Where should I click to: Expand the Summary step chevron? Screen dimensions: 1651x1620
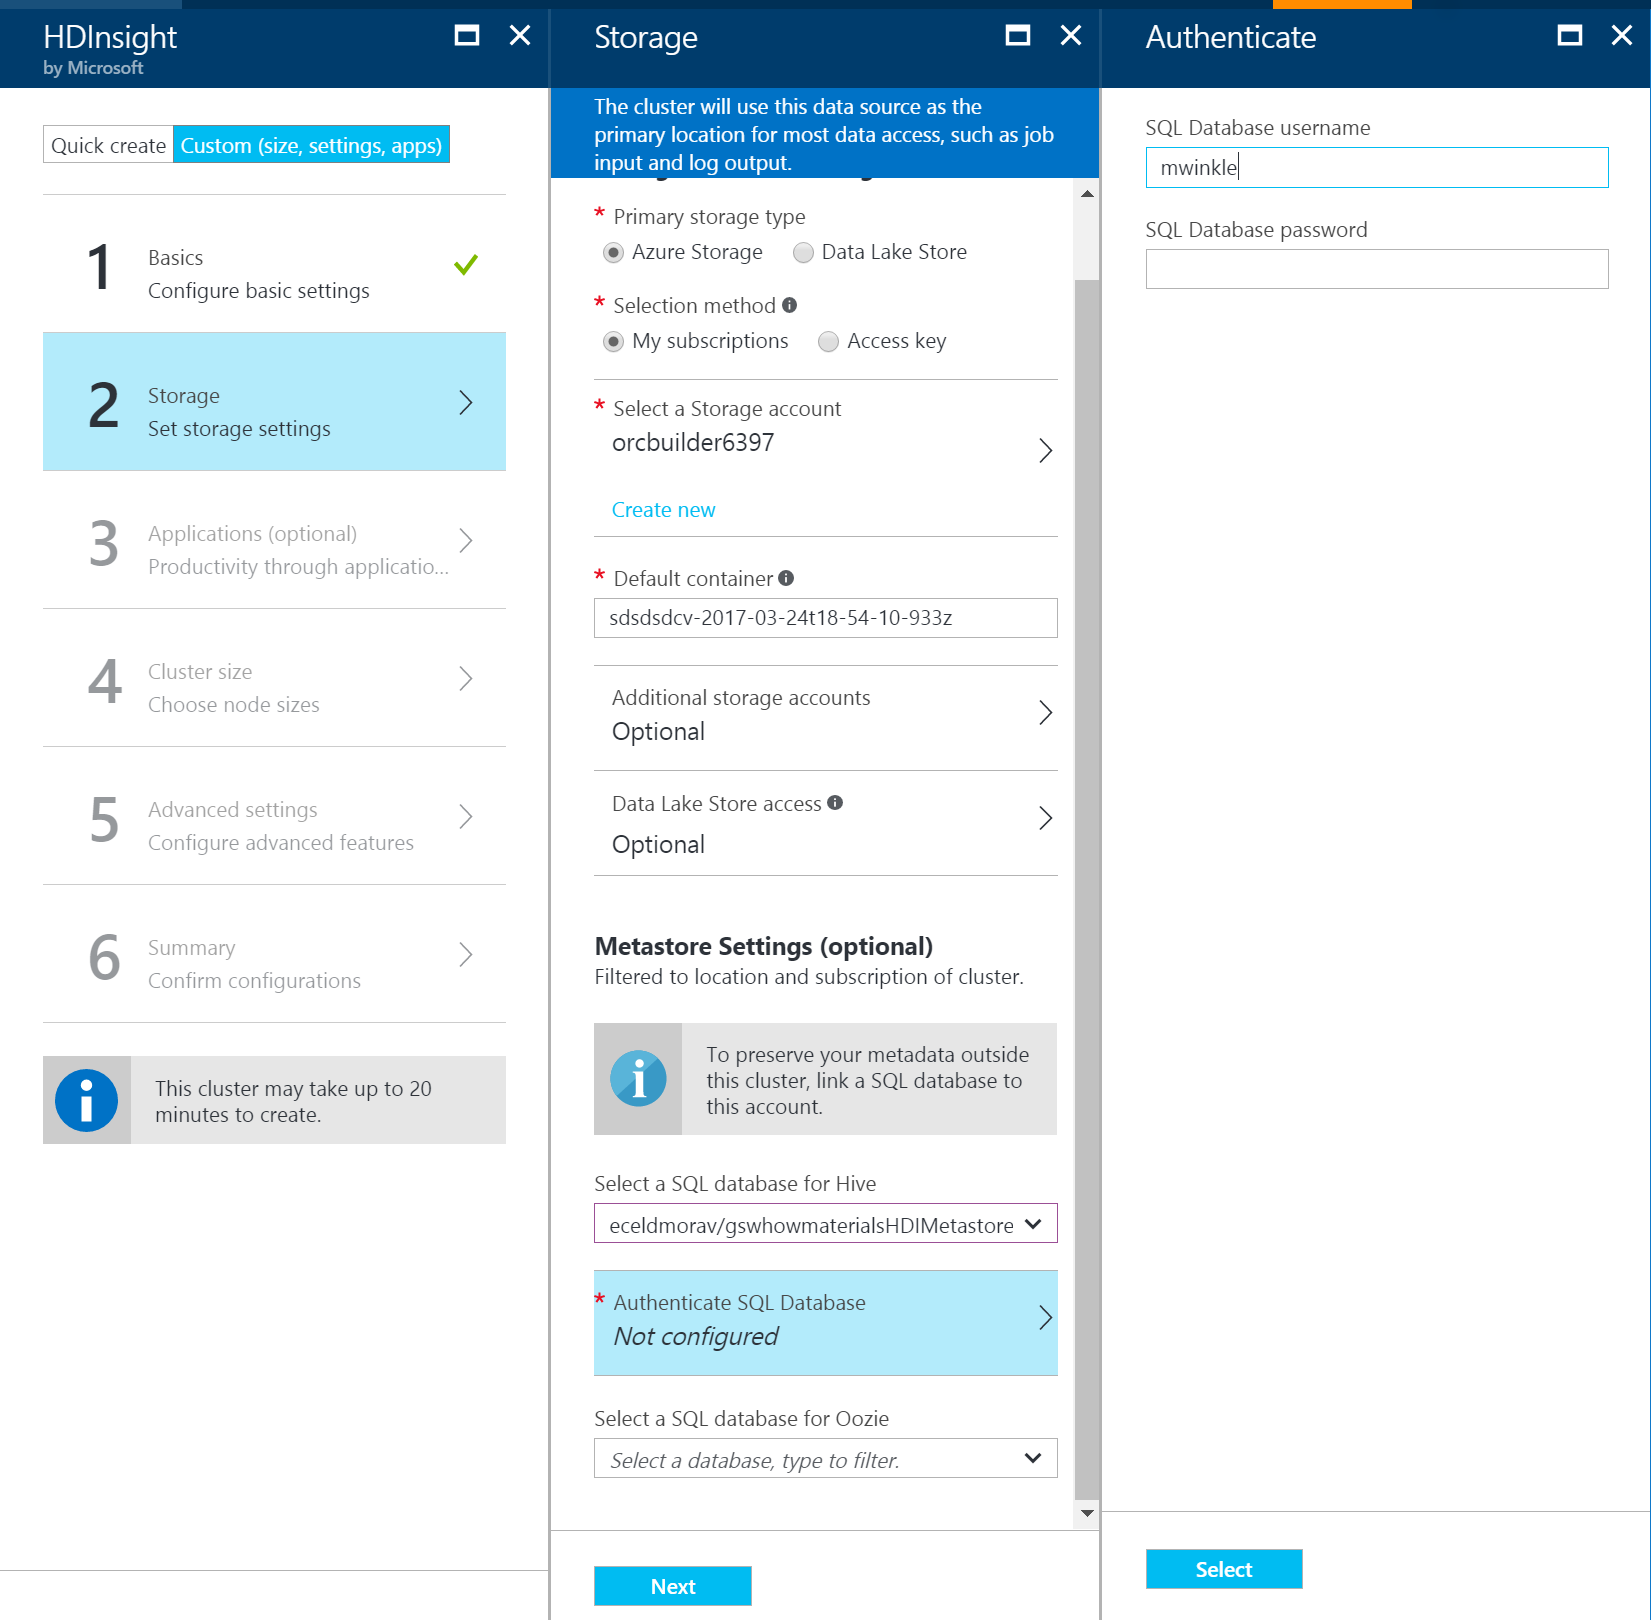pyautogui.click(x=466, y=955)
